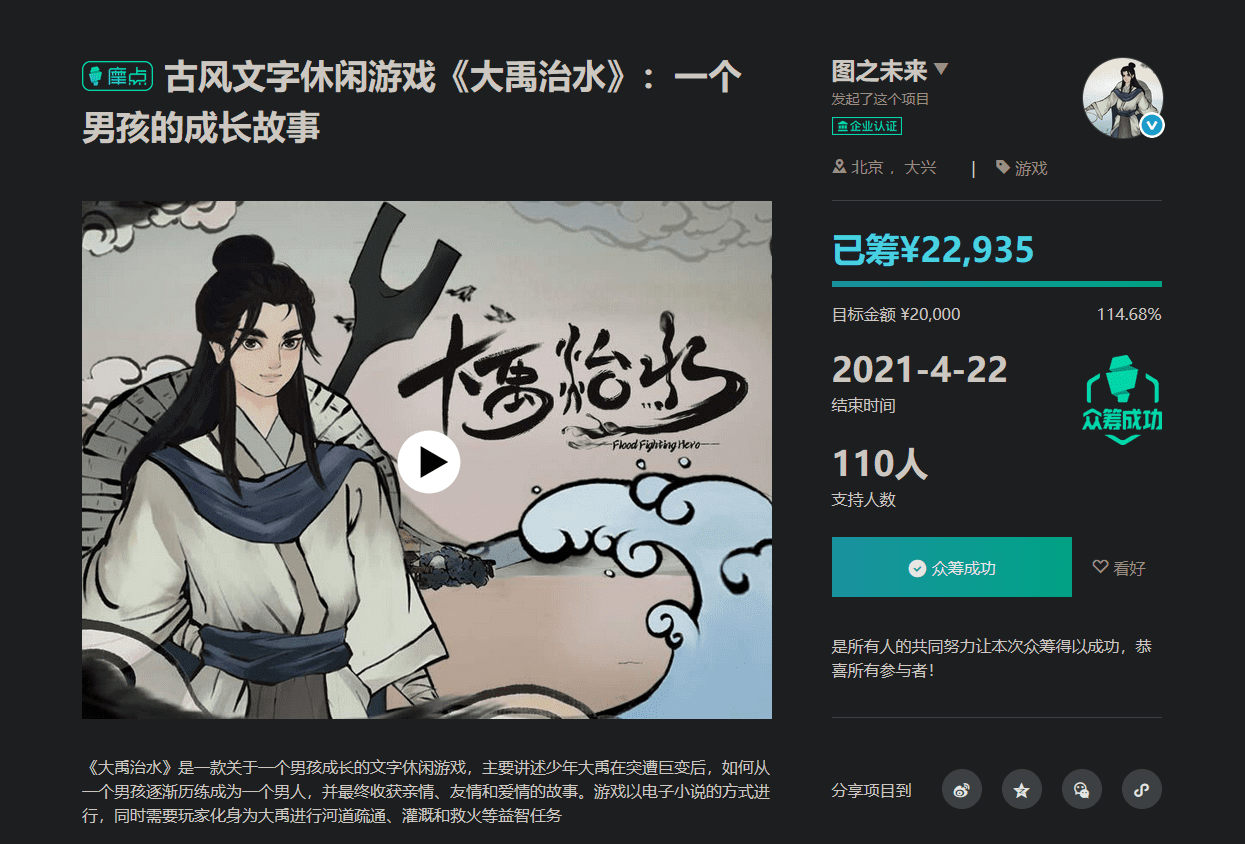Open the 游戏 category tag

(x=1022, y=168)
